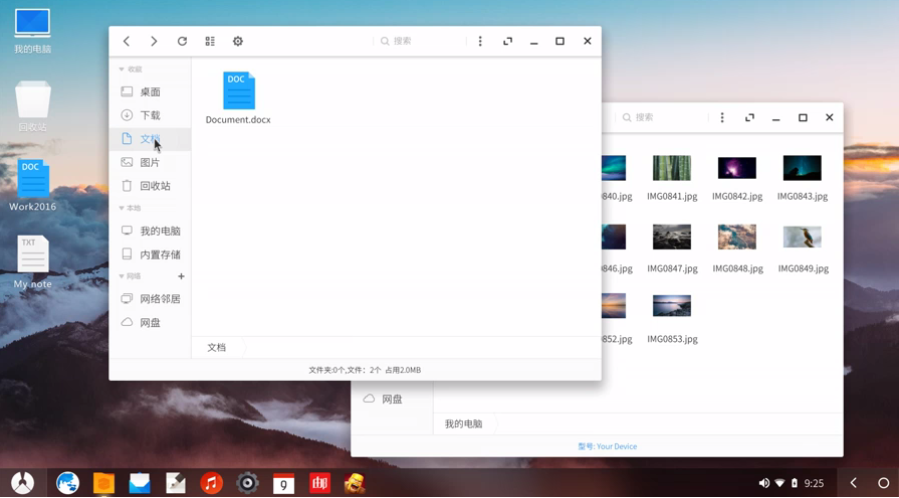This screenshot has width=899, height=498.
Task: Click the Wi-Fi icon in the system tray
Action: 780,483
